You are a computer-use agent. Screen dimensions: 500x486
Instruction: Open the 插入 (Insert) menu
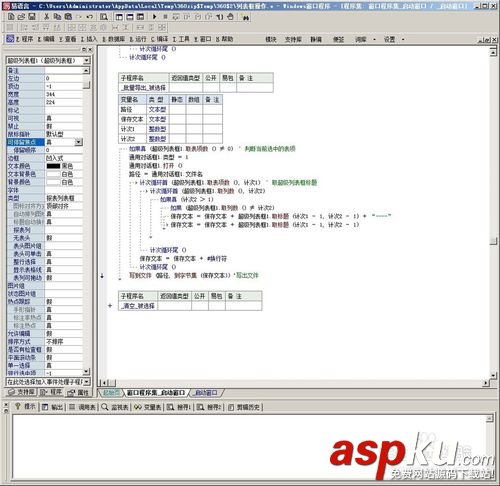(89, 39)
